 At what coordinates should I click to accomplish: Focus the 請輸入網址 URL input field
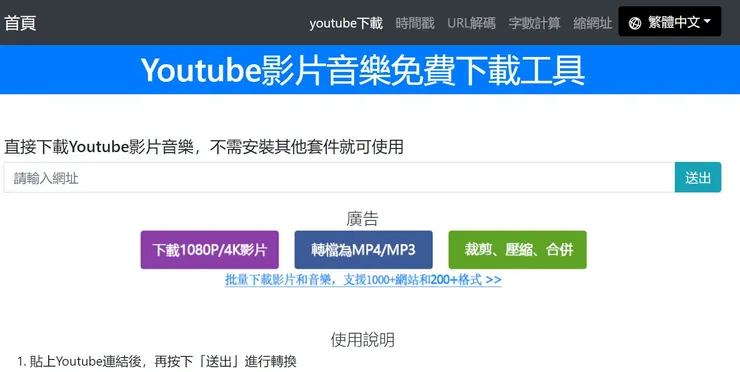pos(339,178)
